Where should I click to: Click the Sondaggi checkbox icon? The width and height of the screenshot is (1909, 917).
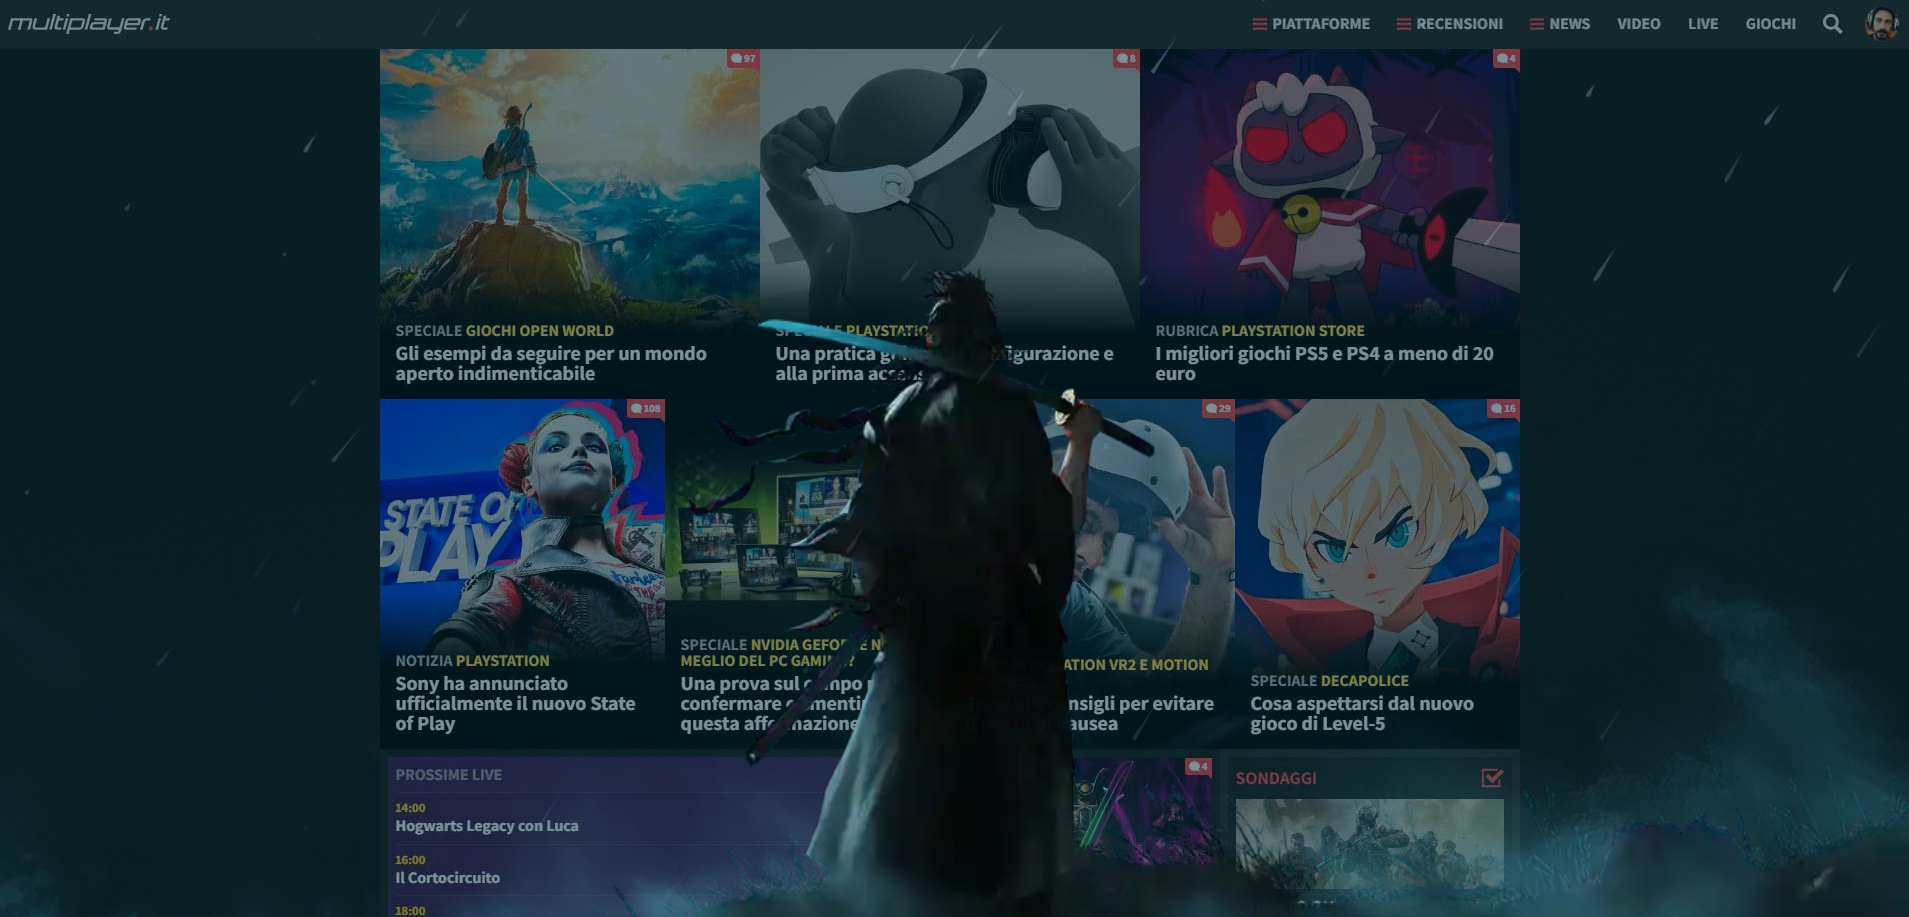tap(1492, 778)
